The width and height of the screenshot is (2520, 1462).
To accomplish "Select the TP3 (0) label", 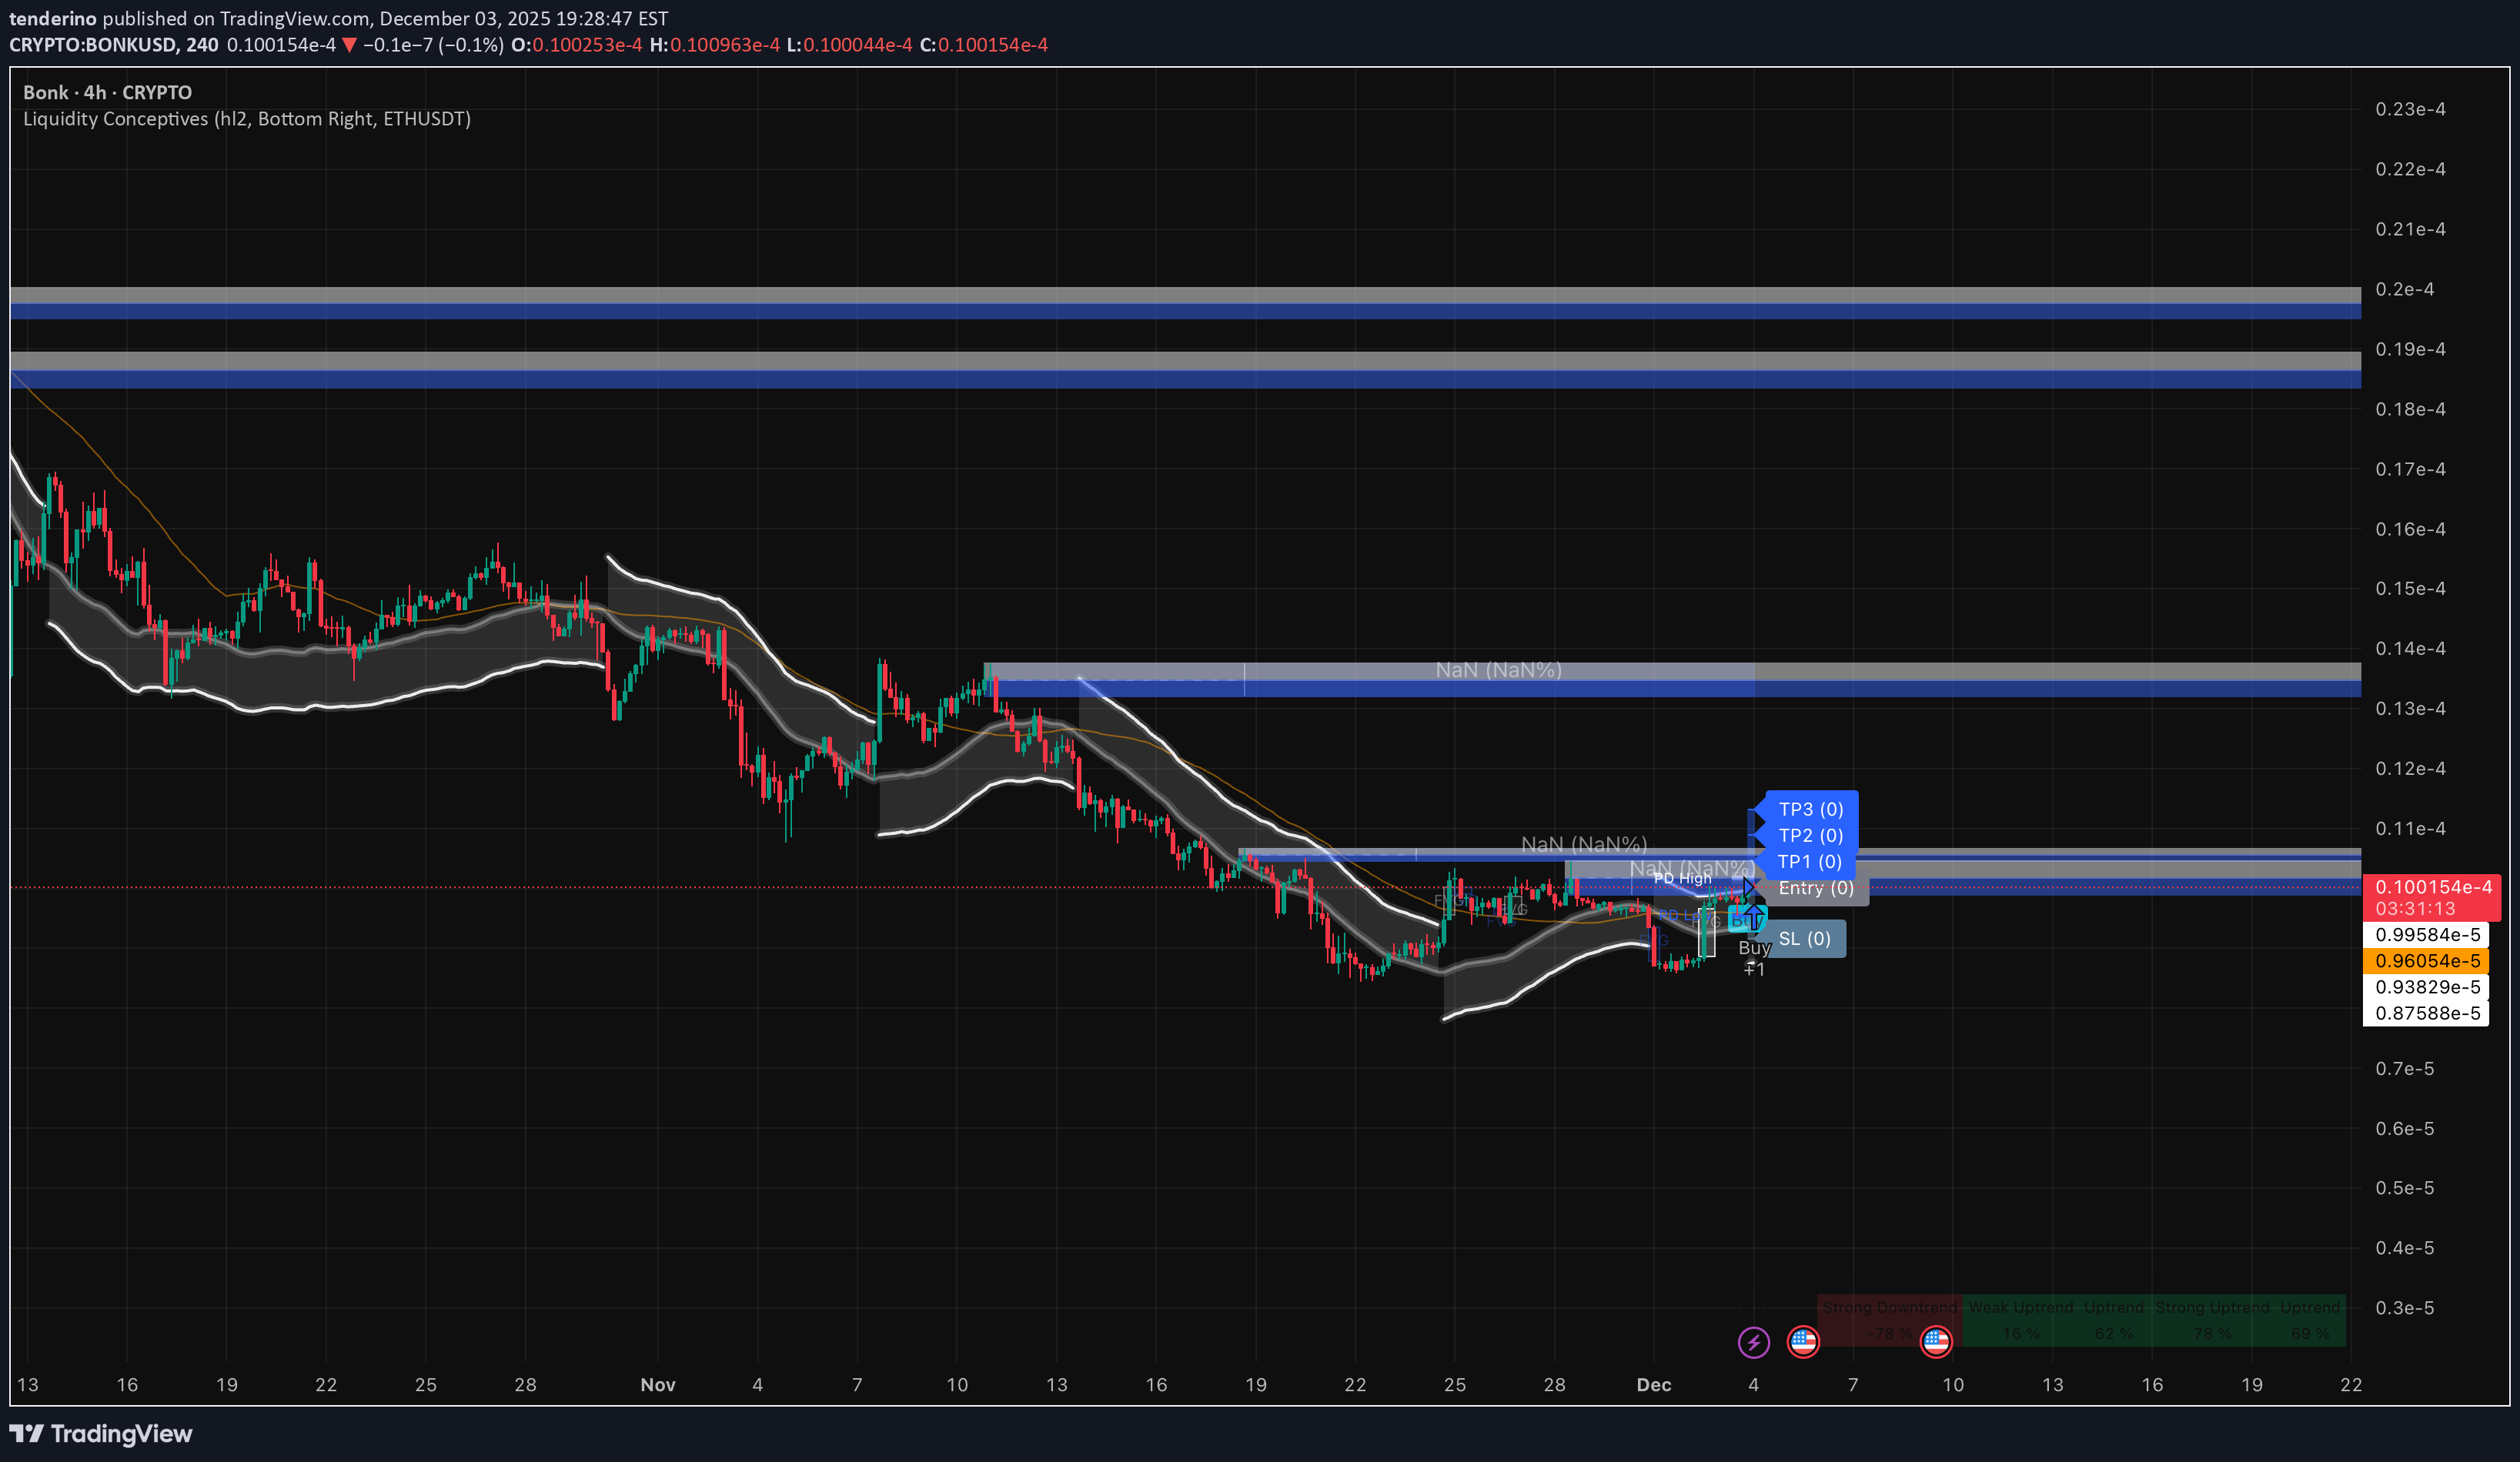I will (x=1810, y=809).
